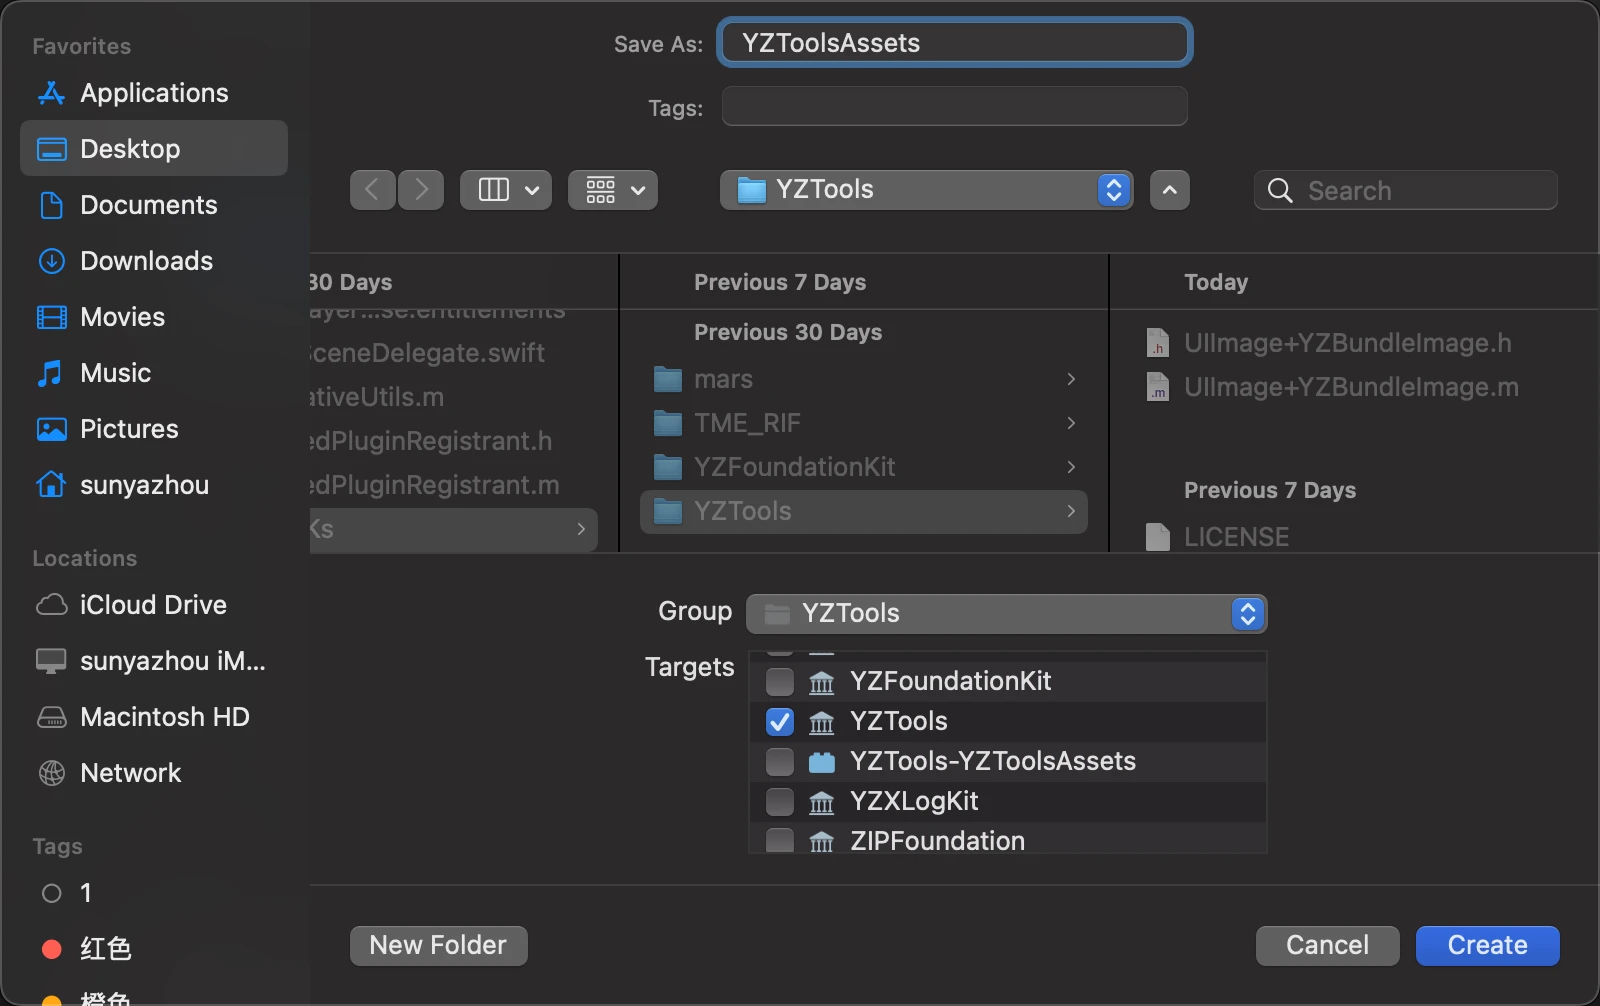Click the Search magnifier icon
The image size is (1600, 1006).
[1279, 190]
